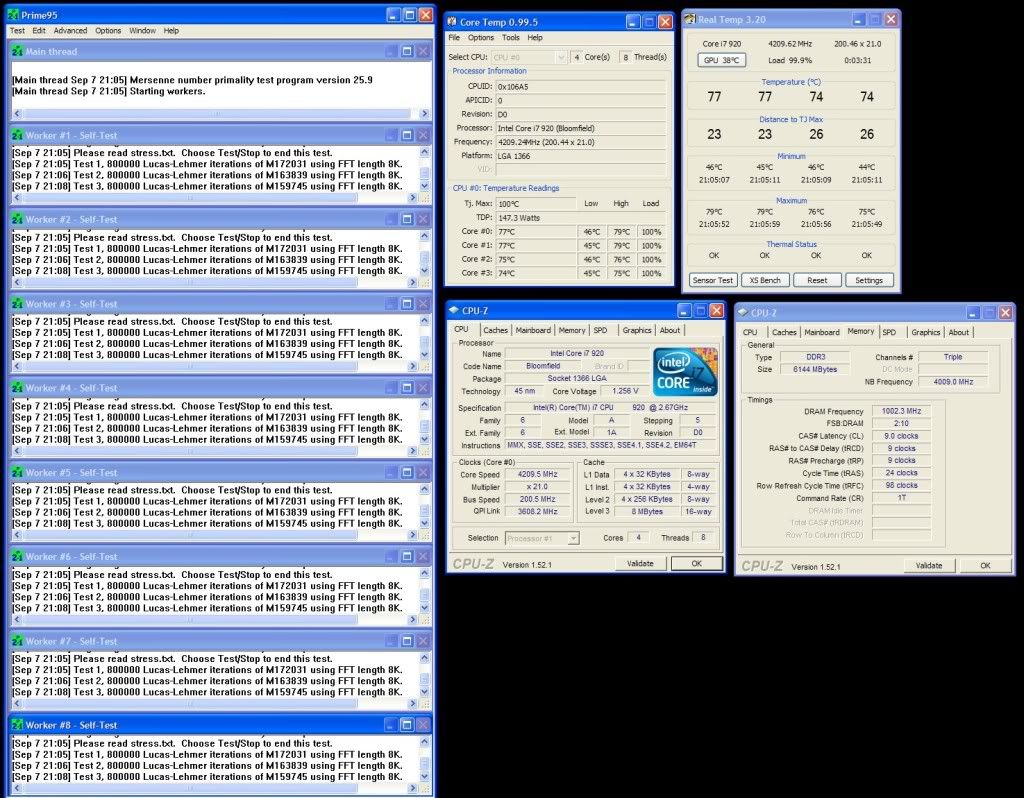The image size is (1024, 798).
Task: Click the GPU 38°C button in Real Temp
Action: click(x=722, y=60)
